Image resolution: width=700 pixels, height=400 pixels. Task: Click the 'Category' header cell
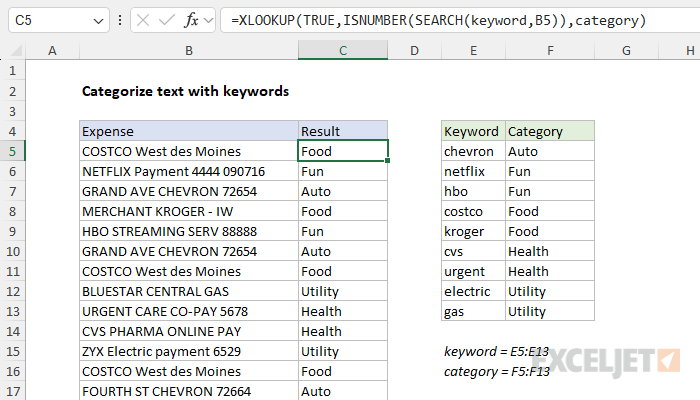coord(550,131)
